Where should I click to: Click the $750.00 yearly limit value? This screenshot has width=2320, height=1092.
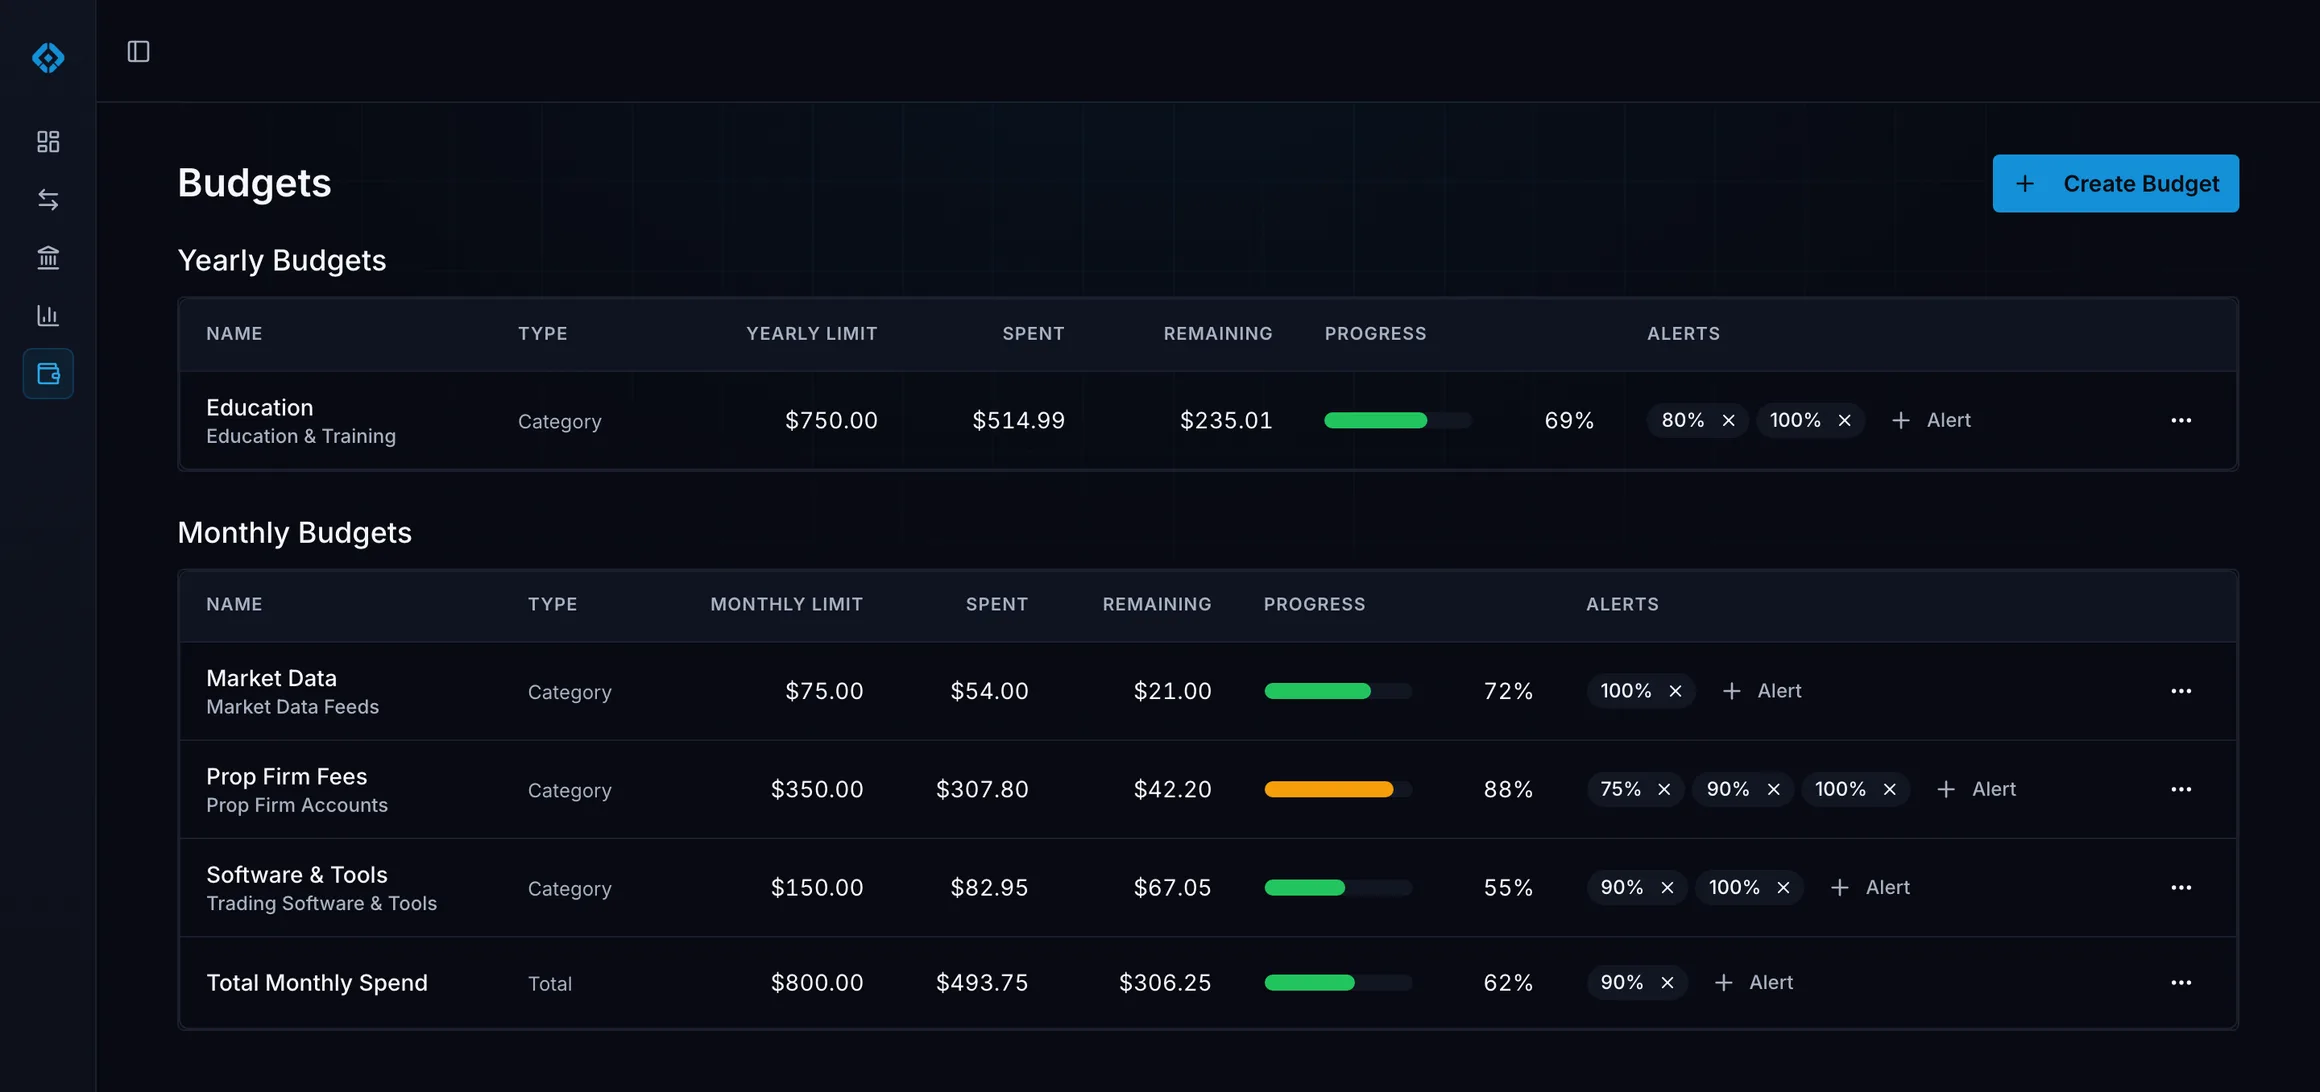(831, 420)
